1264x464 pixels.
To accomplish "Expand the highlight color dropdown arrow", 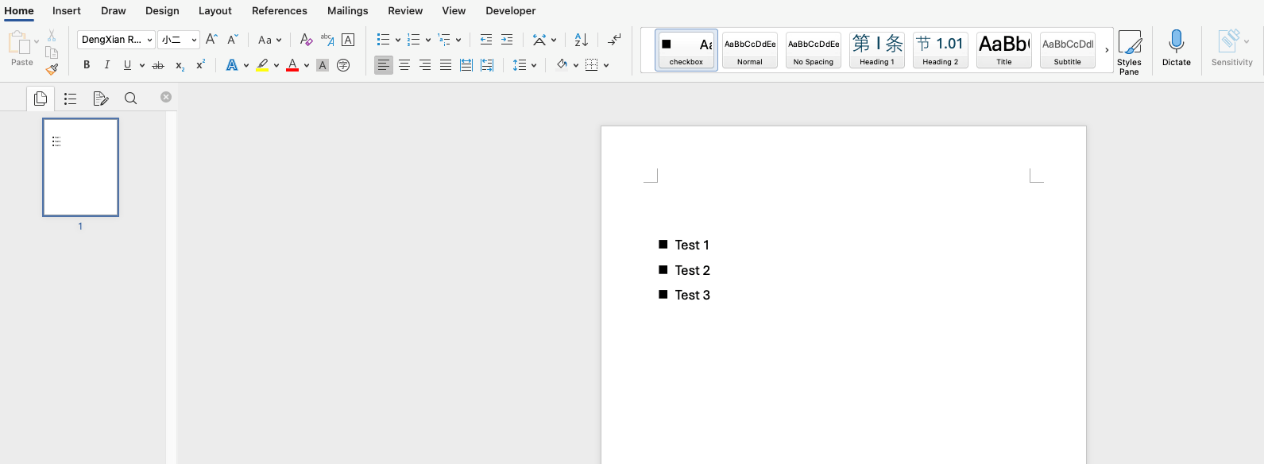I will coord(276,65).
